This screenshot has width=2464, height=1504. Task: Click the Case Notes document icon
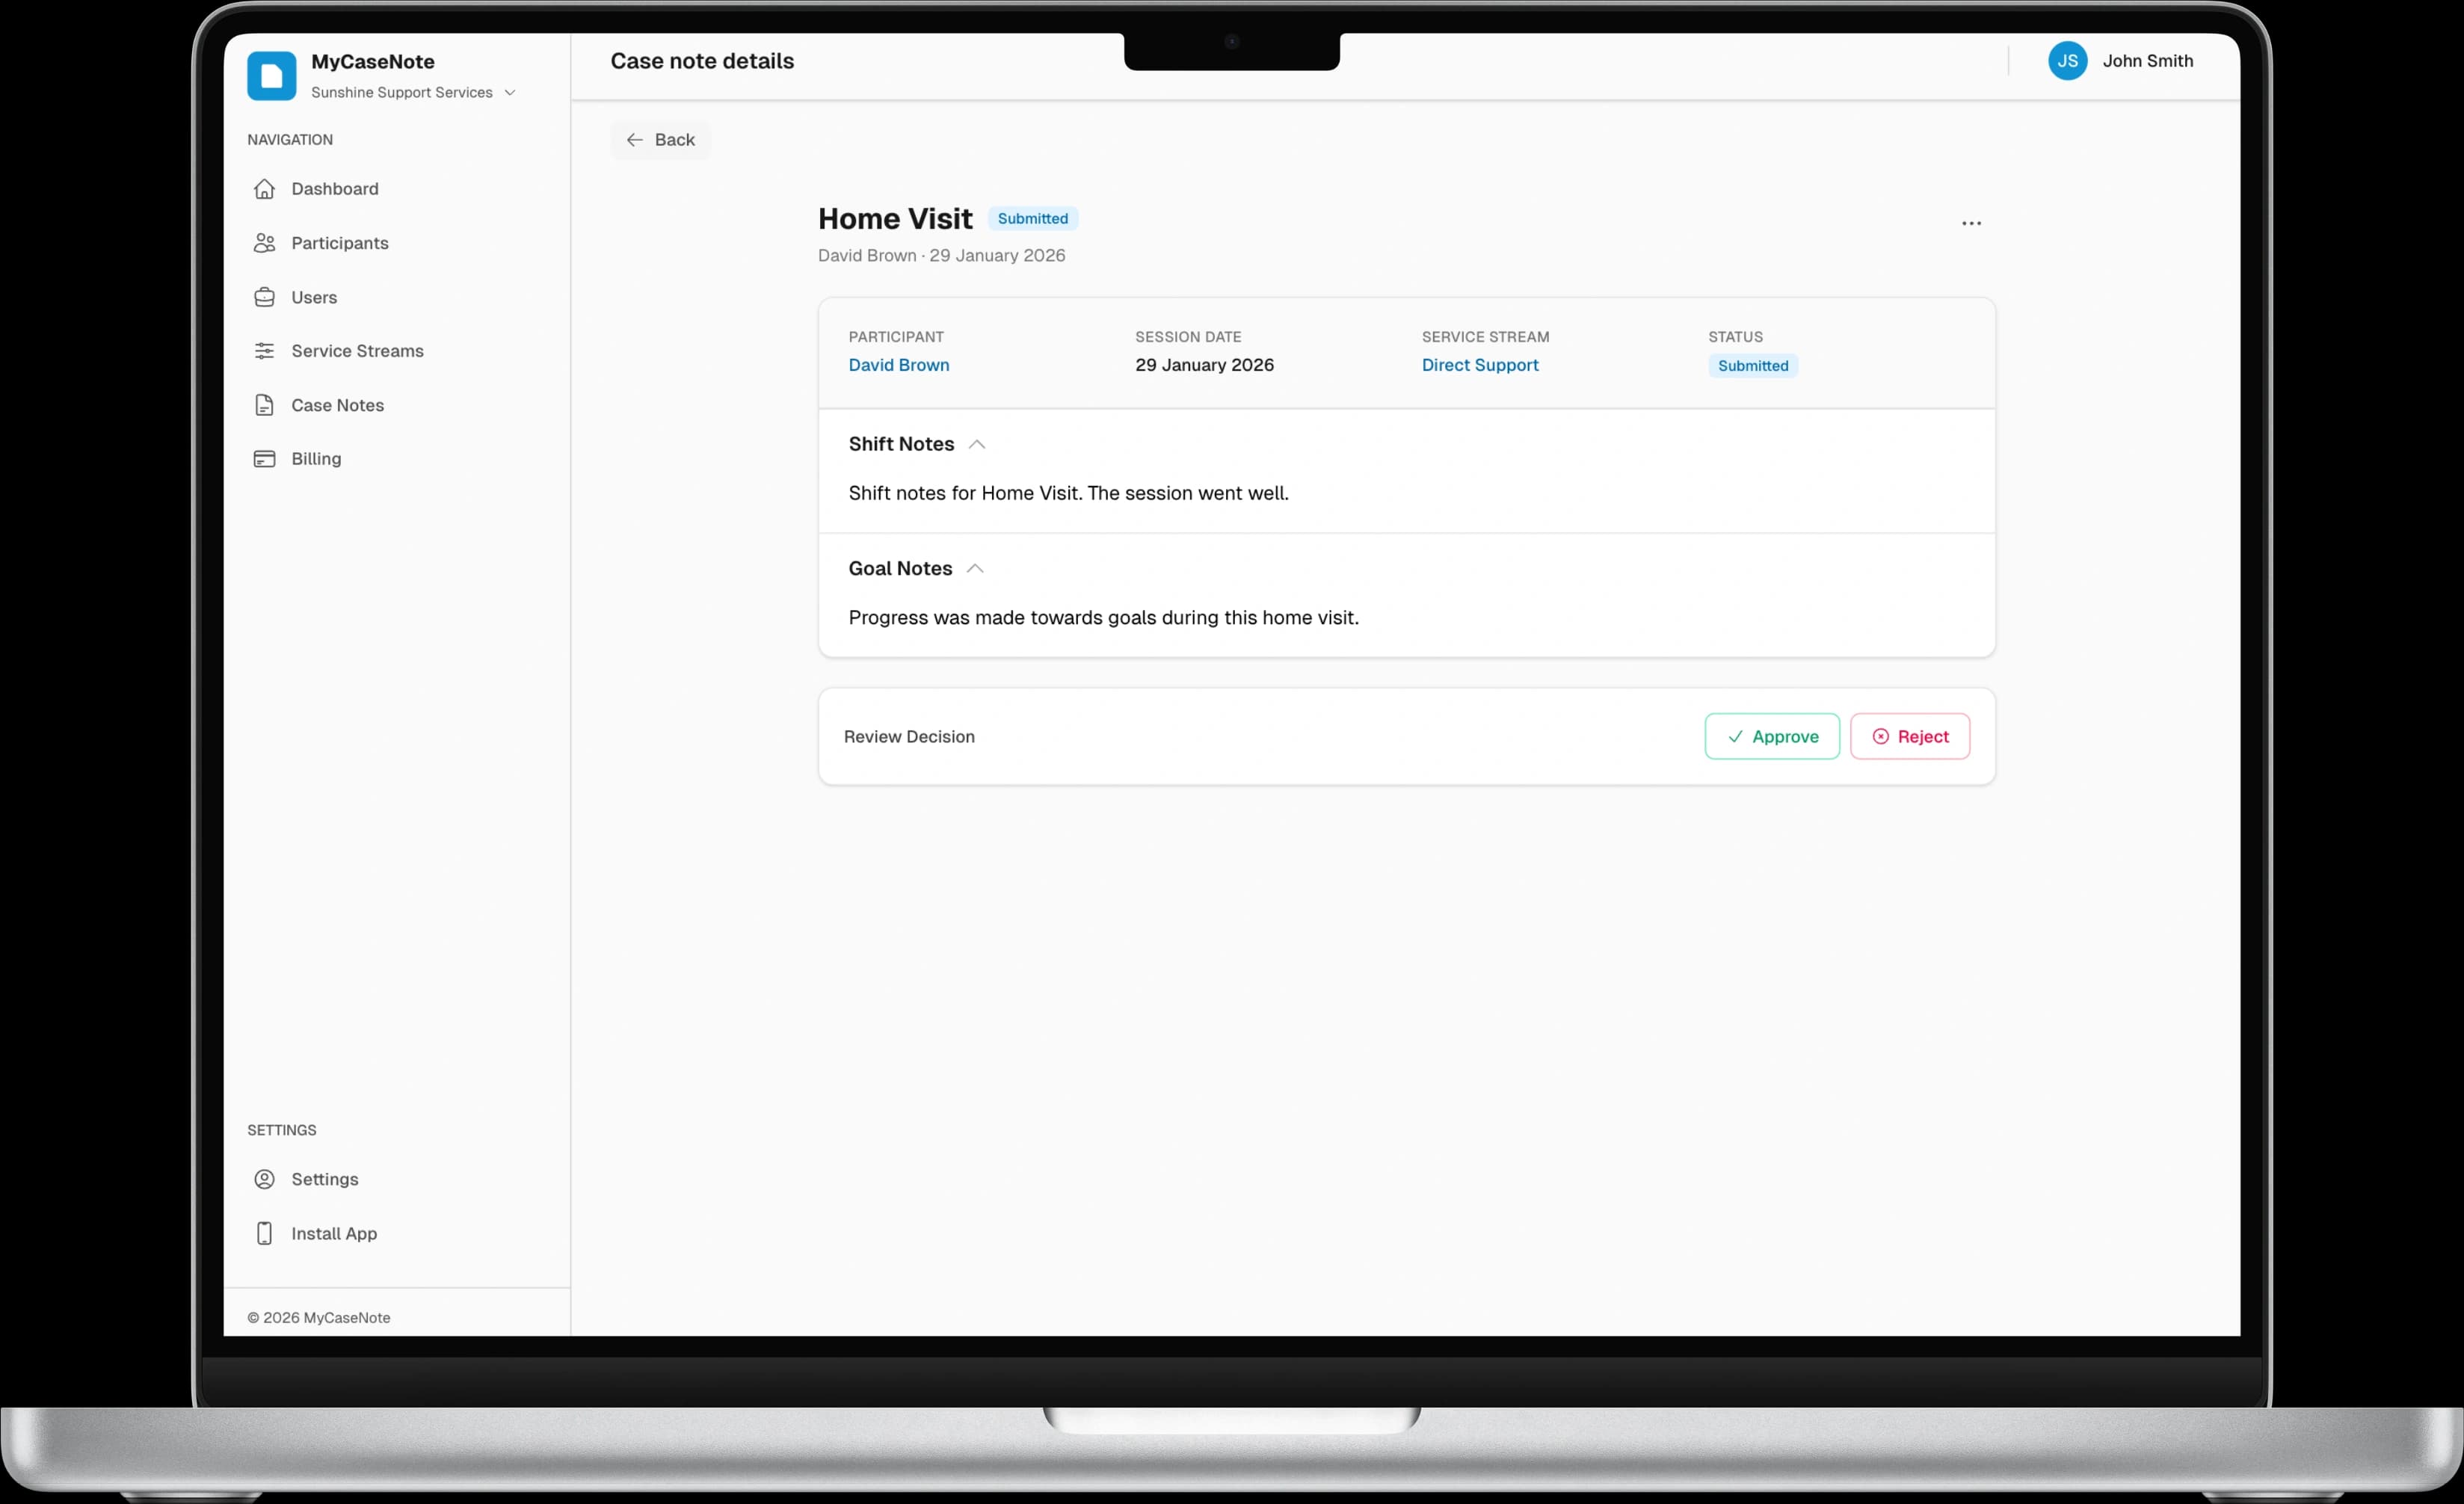point(264,405)
